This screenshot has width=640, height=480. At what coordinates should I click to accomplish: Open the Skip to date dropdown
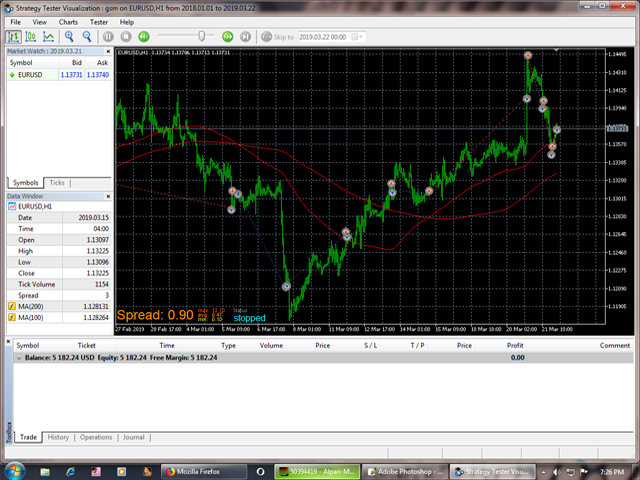click(361, 37)
